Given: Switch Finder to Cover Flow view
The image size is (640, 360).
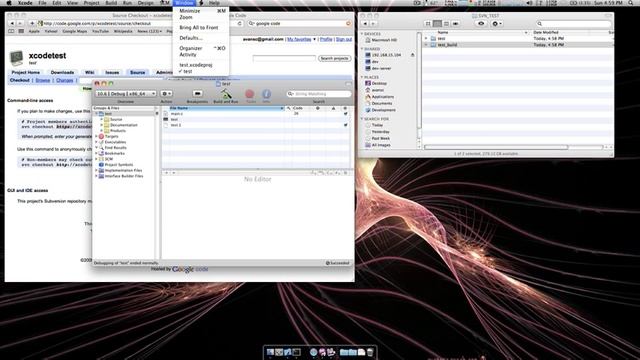Looking at the screenshot, I should [x=456, y=24].
